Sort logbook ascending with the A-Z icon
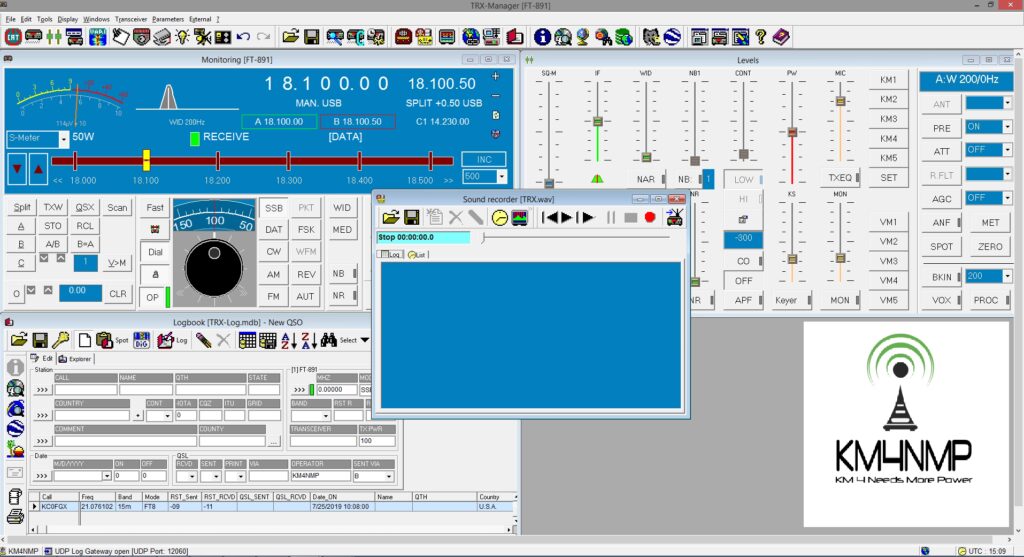This screenshot has height=557, width=1024. (x=288, y=340)
